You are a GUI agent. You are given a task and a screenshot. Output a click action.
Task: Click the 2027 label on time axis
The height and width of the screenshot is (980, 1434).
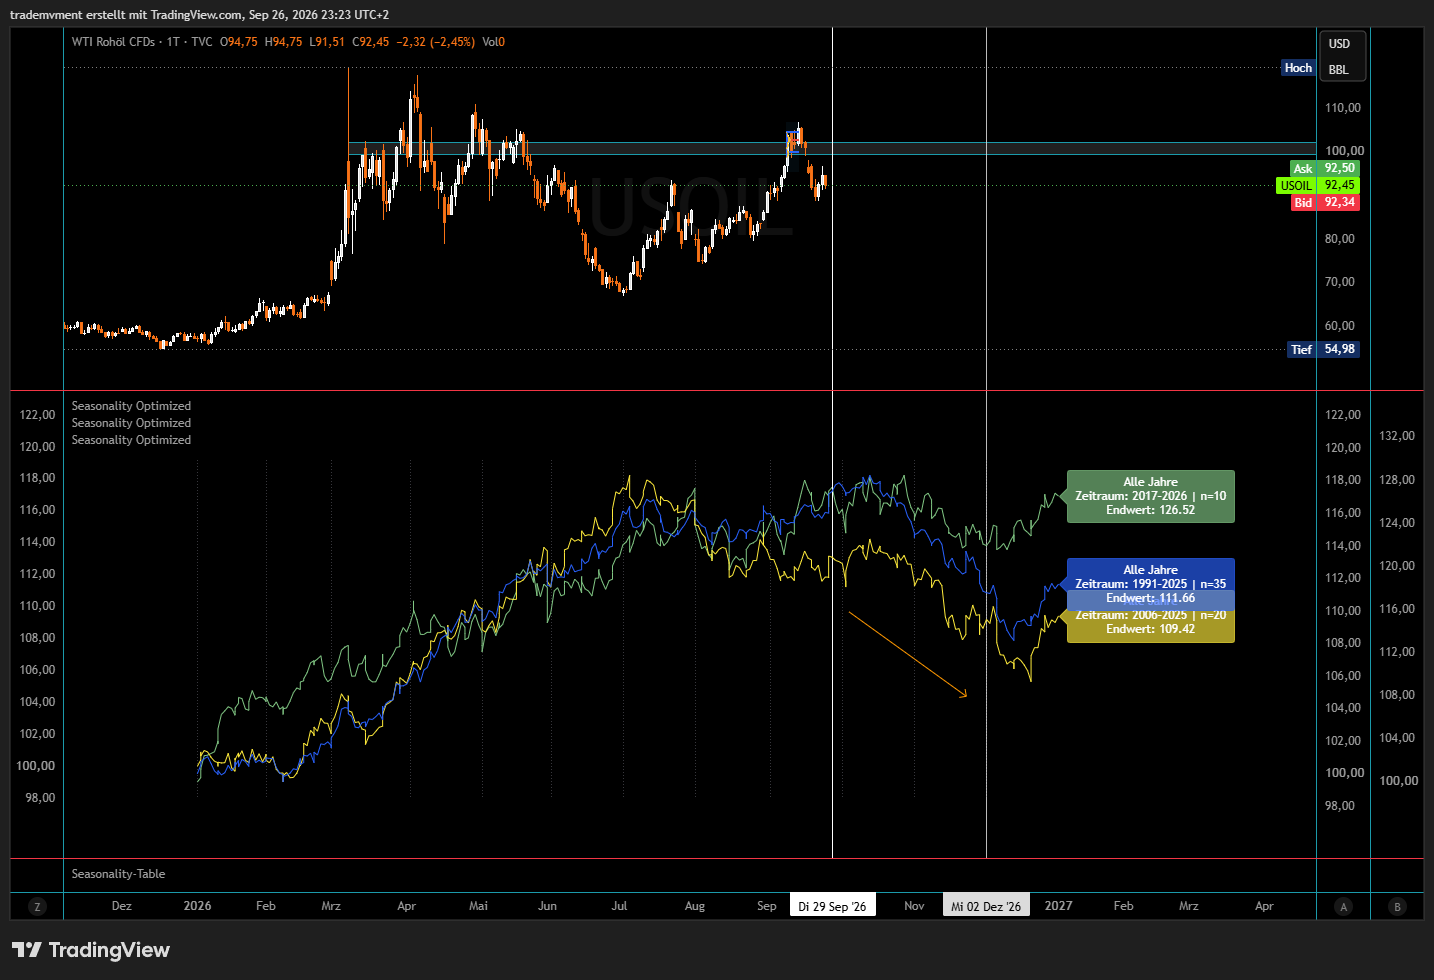click(1058, 906)
